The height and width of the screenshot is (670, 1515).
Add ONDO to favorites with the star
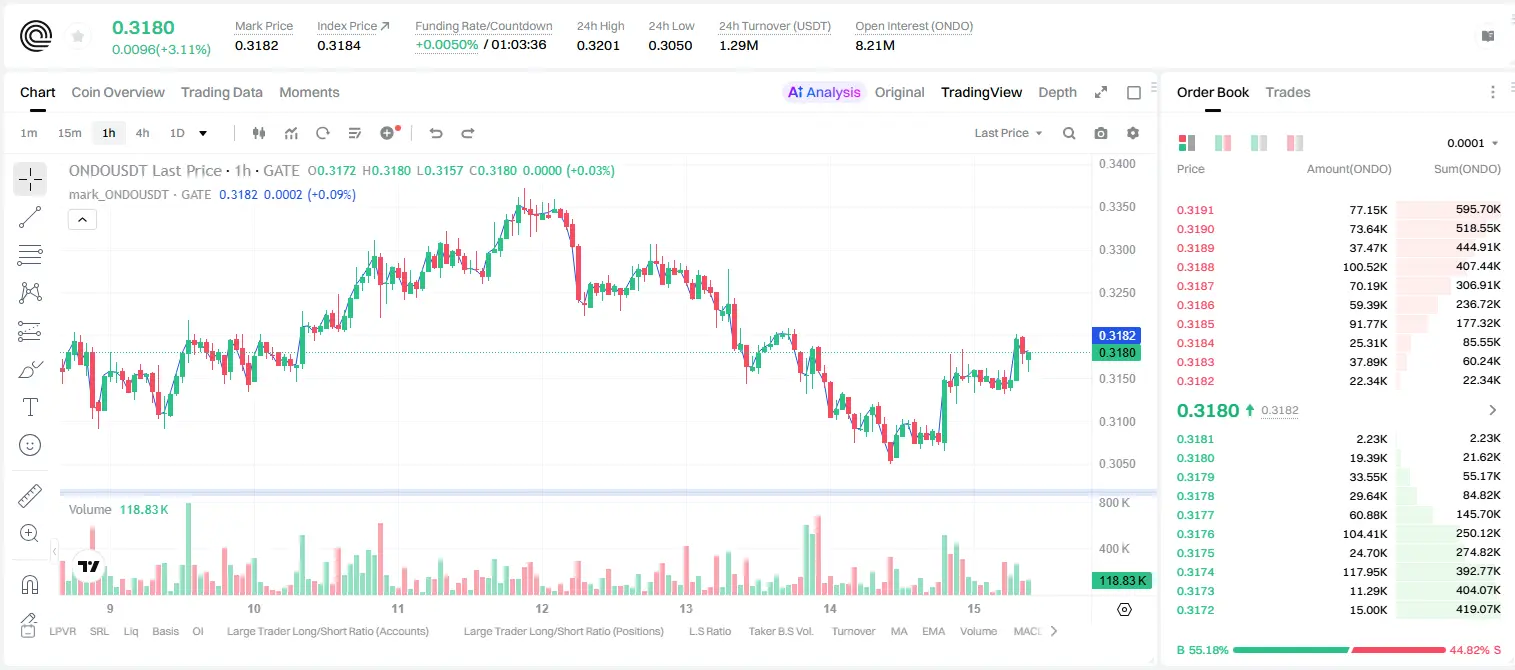(x=78, y=37)
